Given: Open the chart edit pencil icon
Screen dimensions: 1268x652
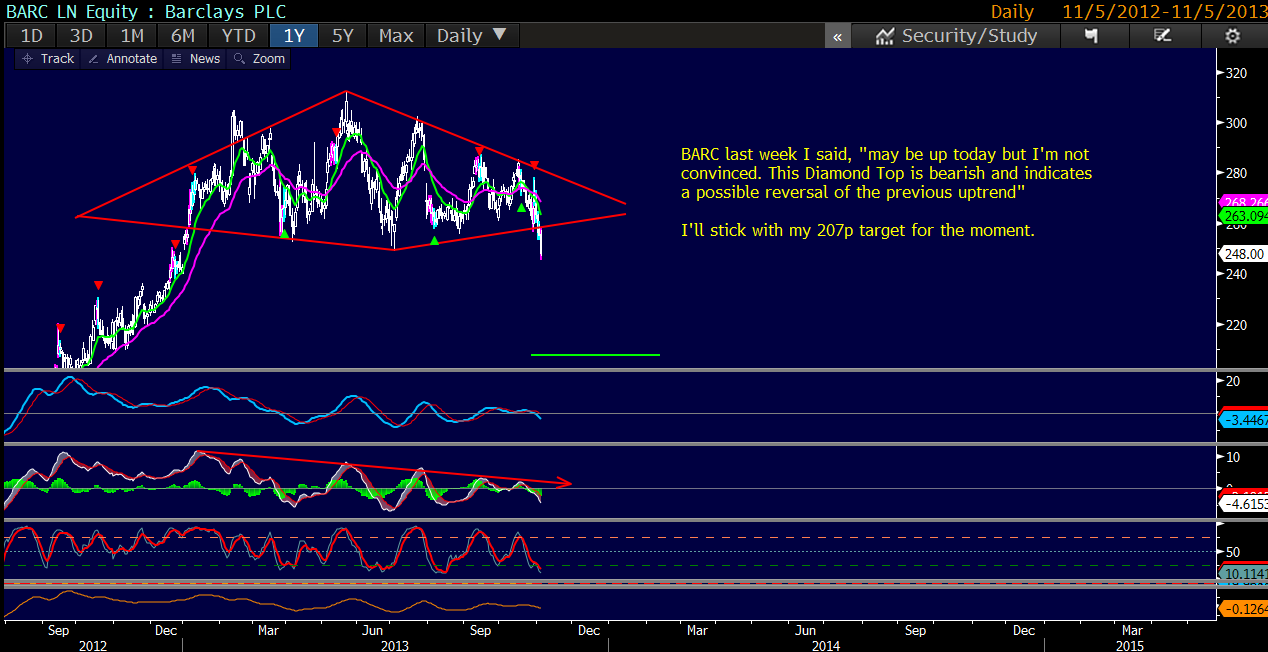Looking at the screenshot, I should 1162,36.
